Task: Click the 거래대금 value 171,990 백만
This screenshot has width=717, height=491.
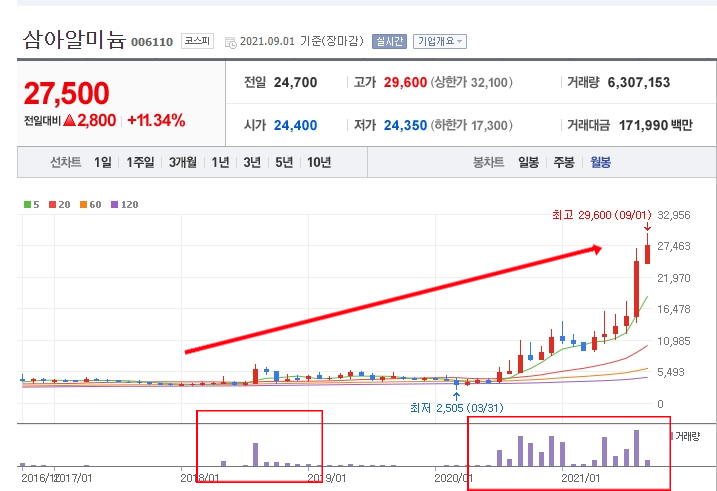Action: (656, 125)
